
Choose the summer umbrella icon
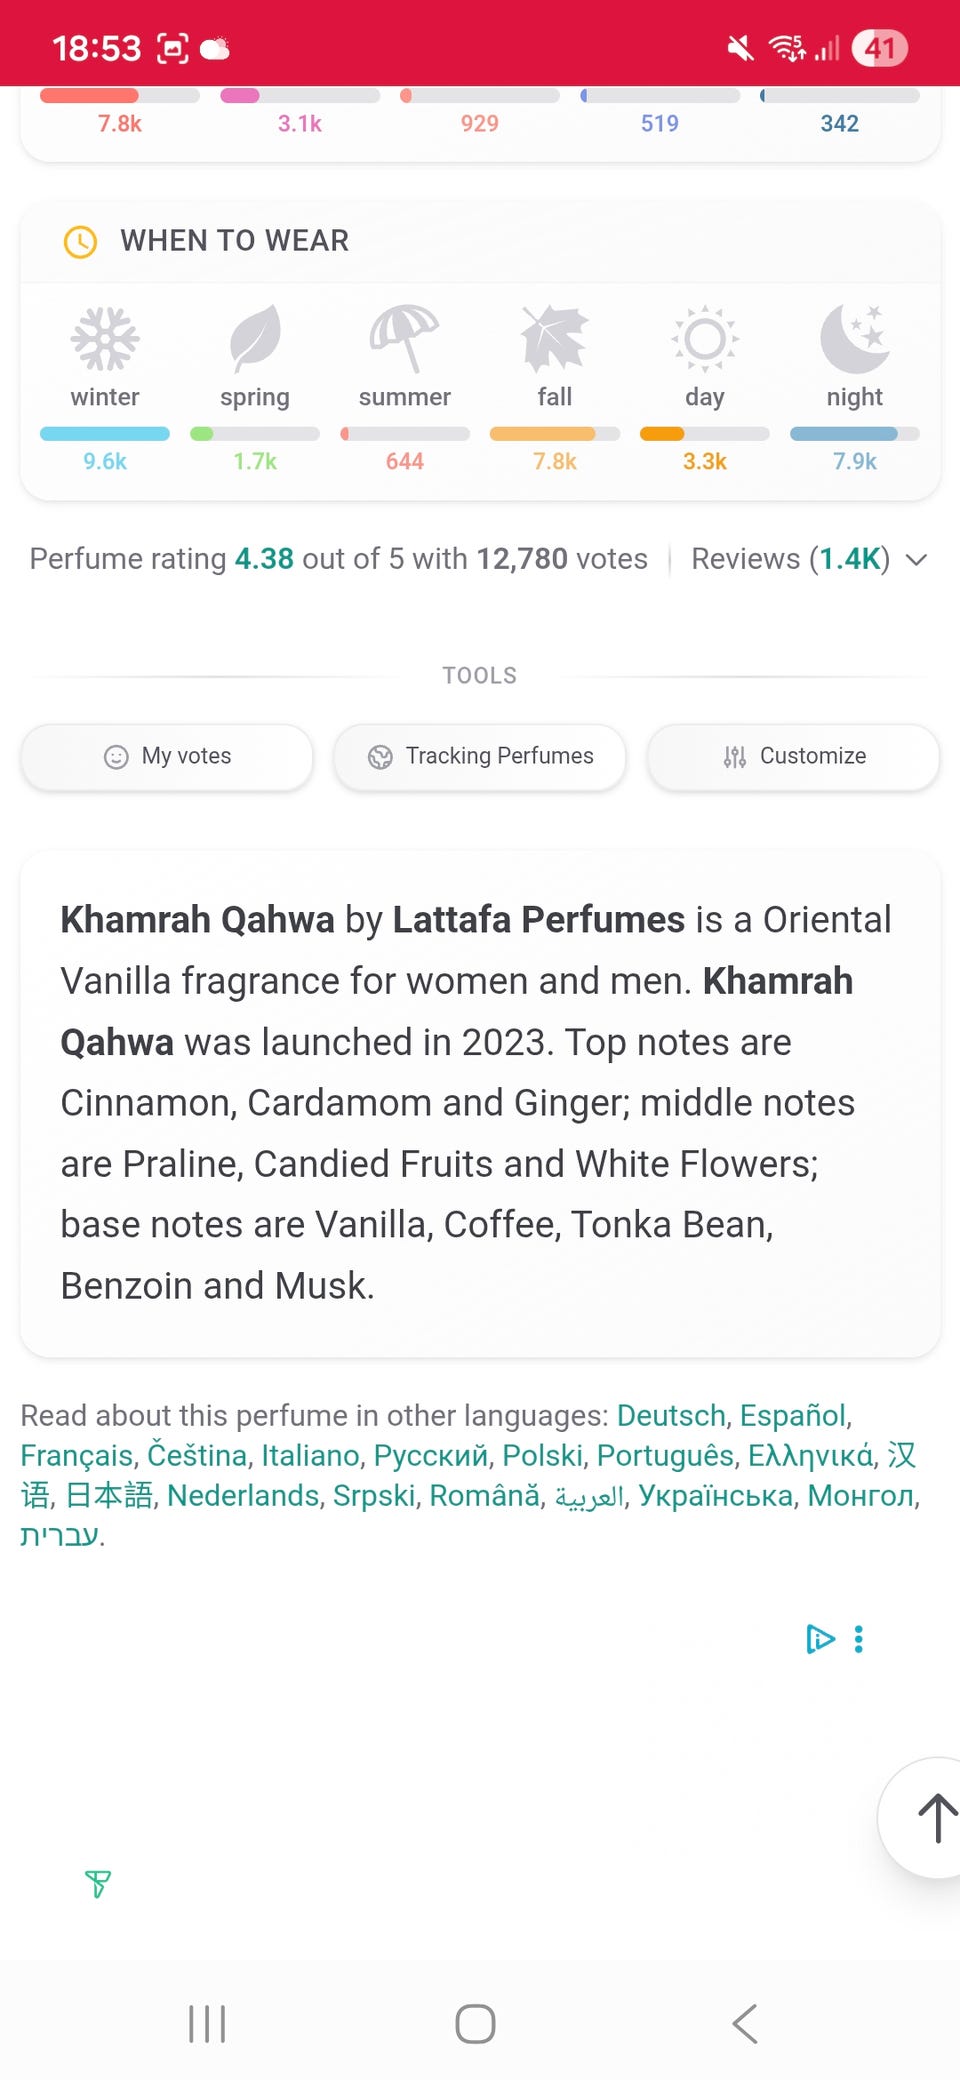tap(404, 338)
